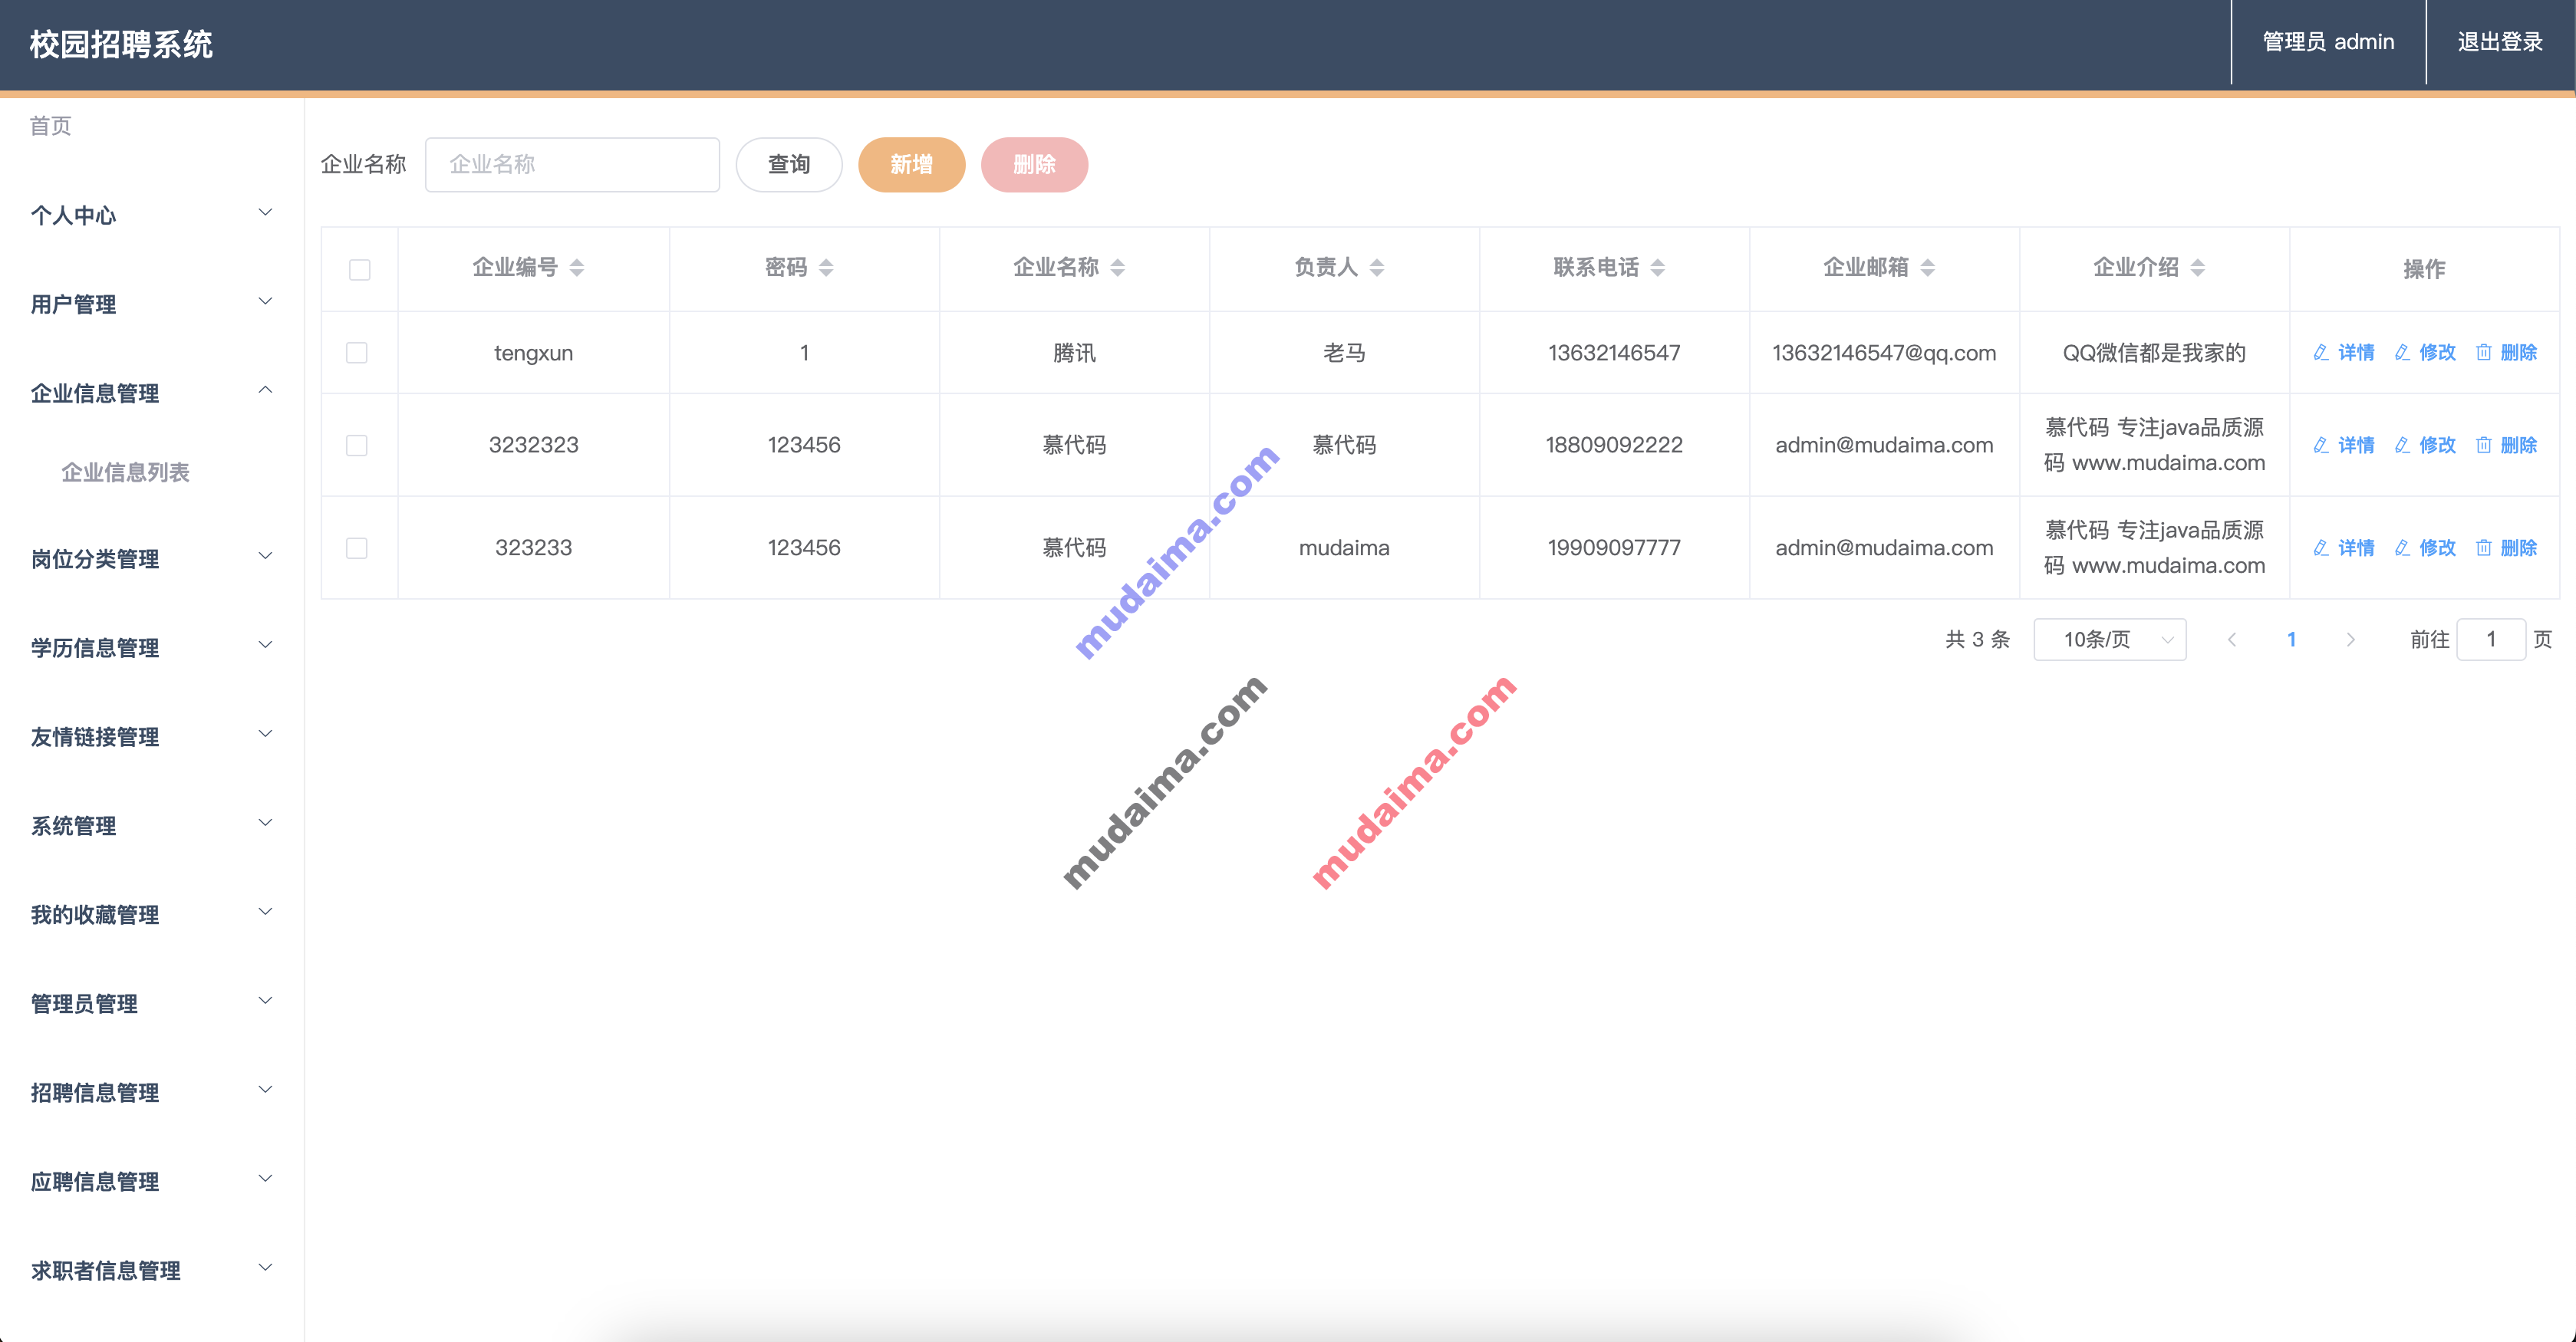Image resolution: width=2576 pixels, height=1342 pixels.
Task: Open 详情 for the tengxun row
Action: 2344,353
